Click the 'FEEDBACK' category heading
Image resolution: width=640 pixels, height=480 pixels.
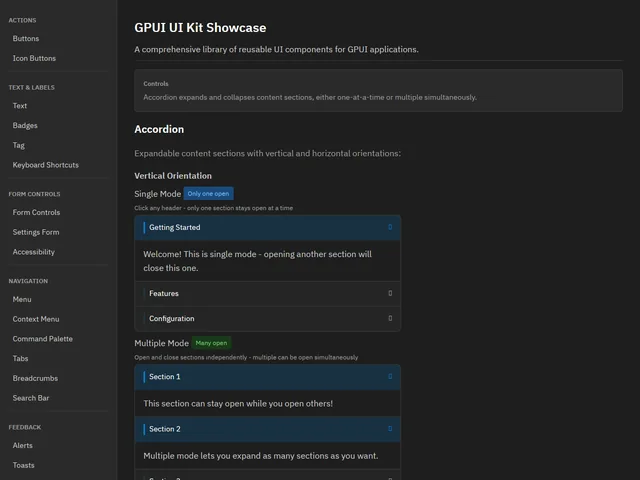pyautogui.click(x=25, y=427)
